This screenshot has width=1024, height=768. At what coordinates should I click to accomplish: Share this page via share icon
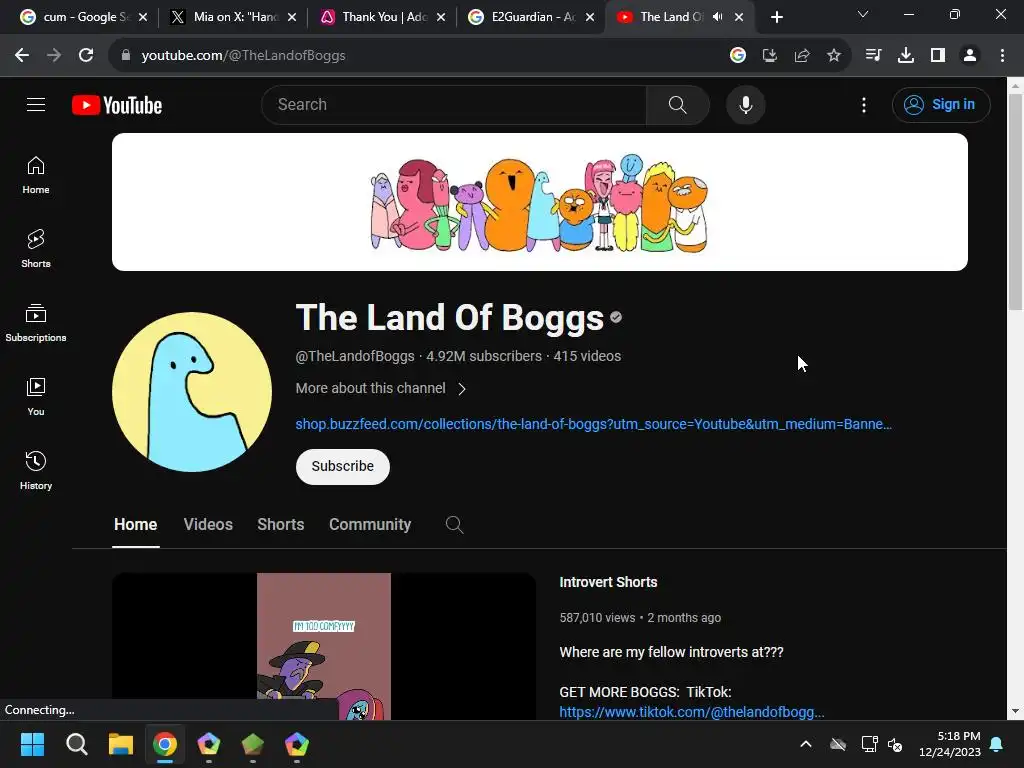pyautogui.click(x=802, y=56)
